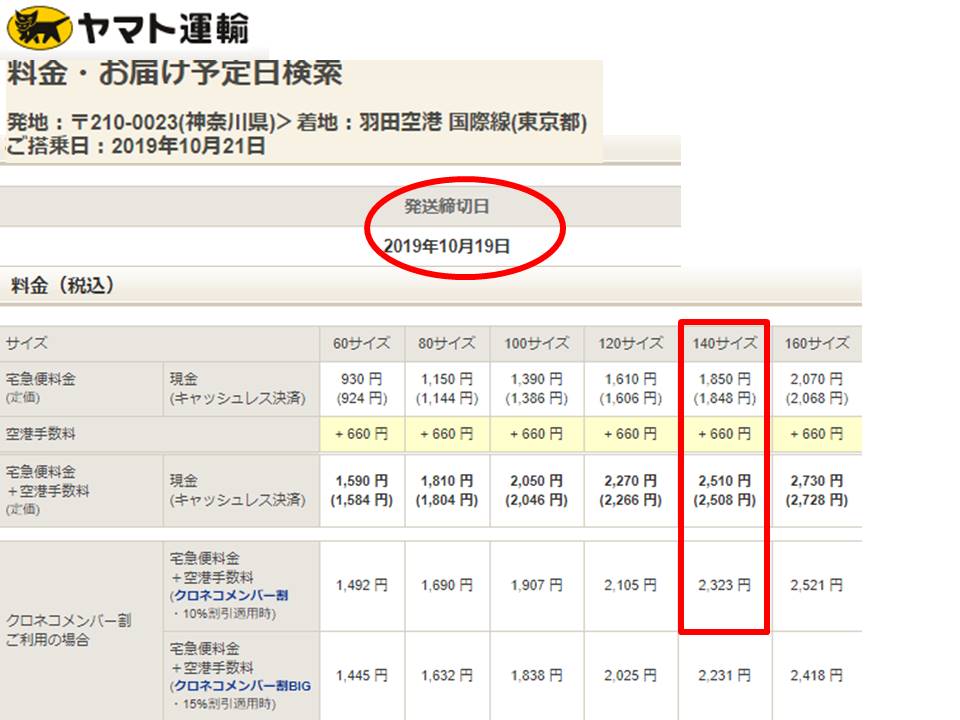960x720 pixels.
Task: Click the 料金（税込） section header
Action: click(x=62, y=285)
